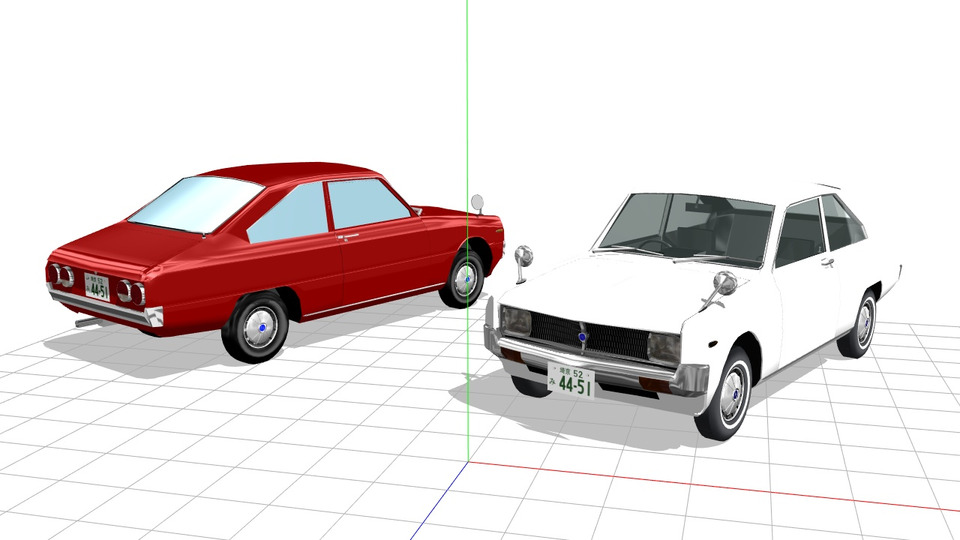Click the red car's exhaust pipe

87,322
